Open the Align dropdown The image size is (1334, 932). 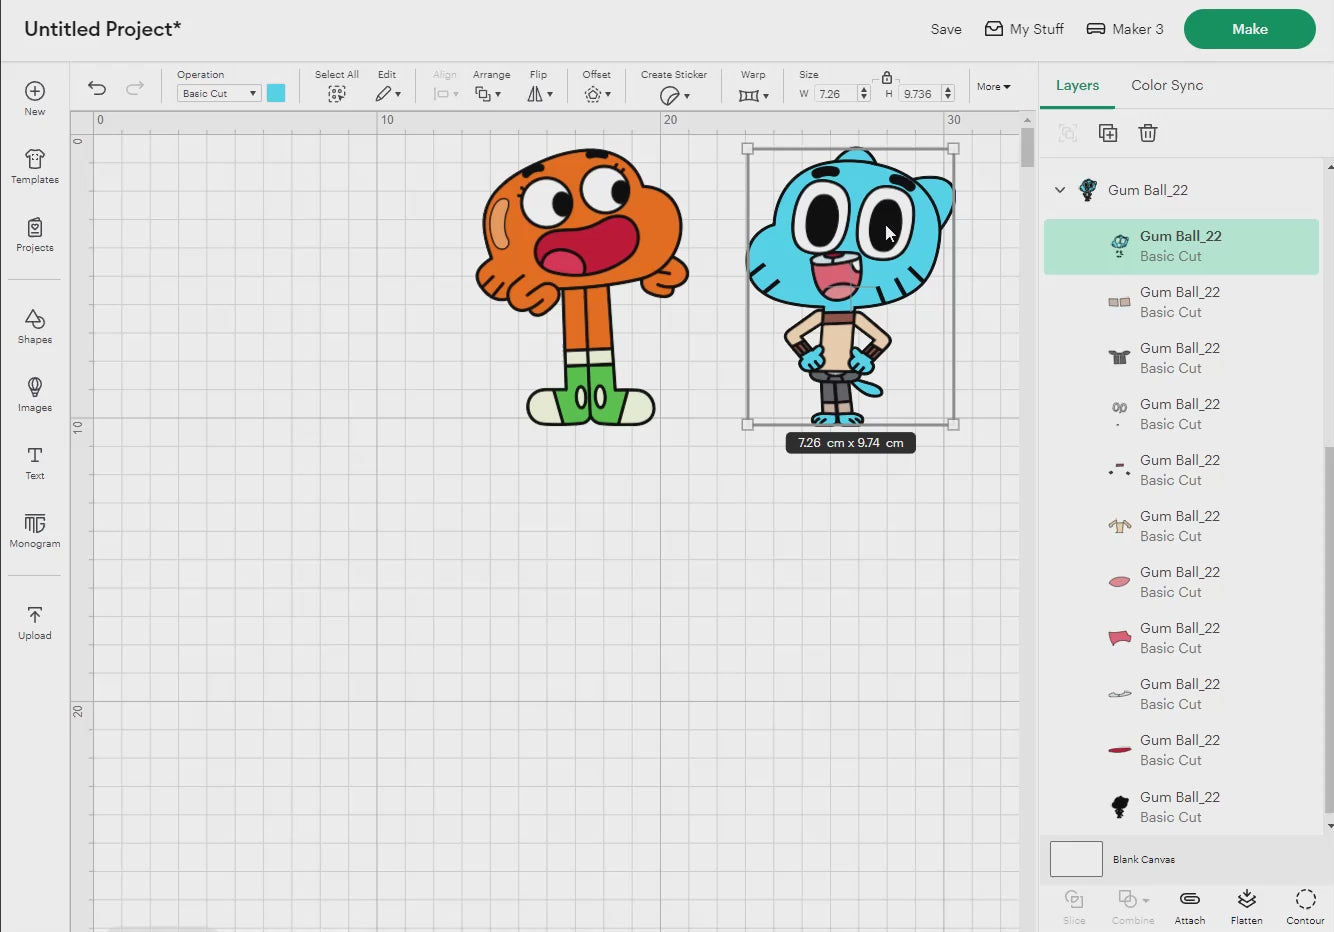(x=445, y=94)
